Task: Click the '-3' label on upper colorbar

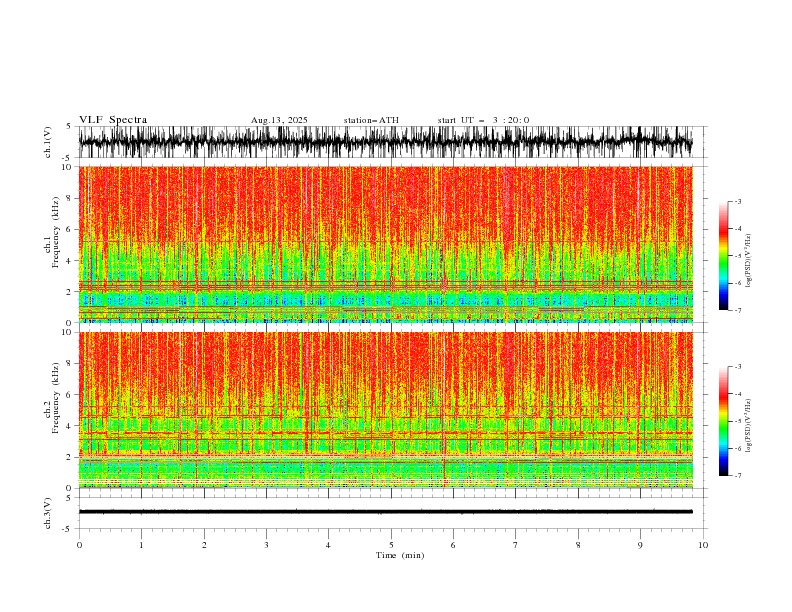Action: (737, 201)
